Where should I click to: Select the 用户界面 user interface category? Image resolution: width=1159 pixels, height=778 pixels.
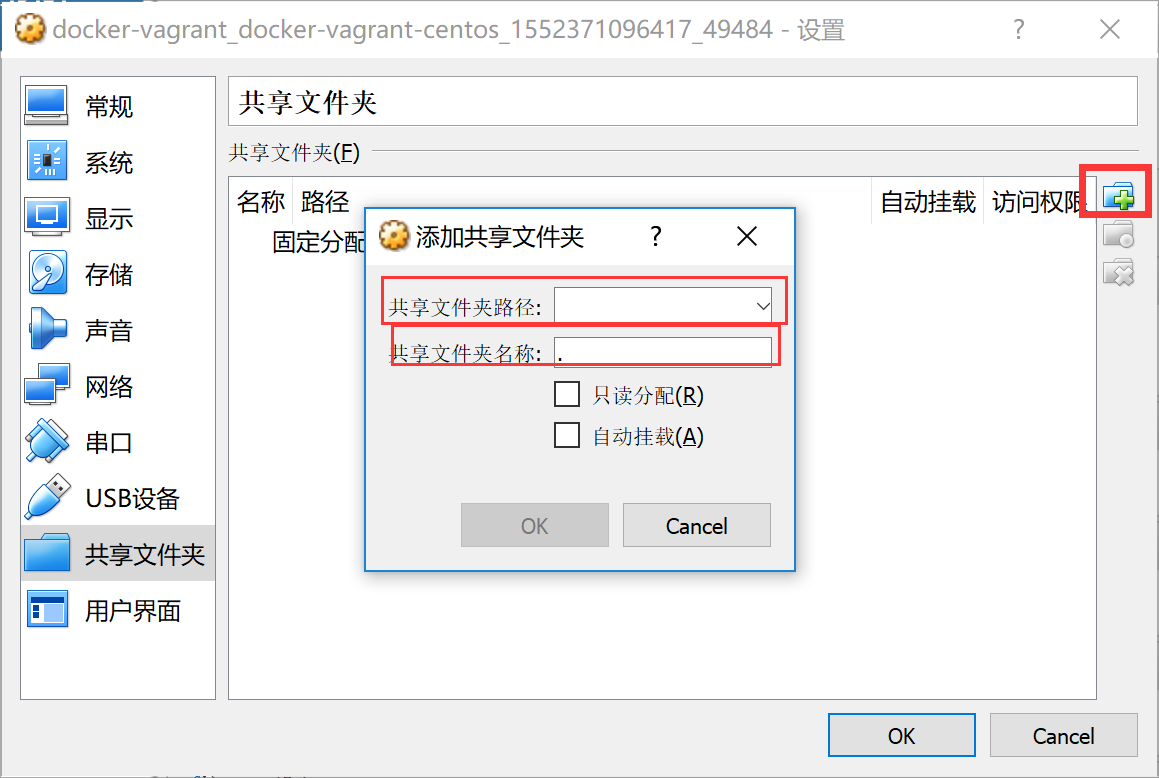tap(132, 610)
